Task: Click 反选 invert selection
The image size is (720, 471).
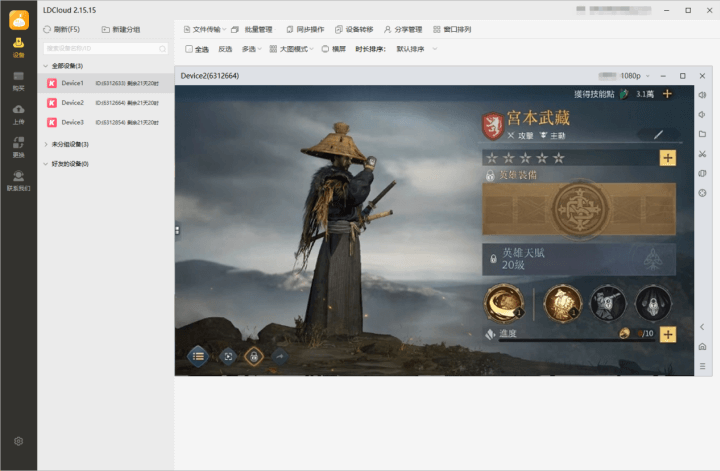Action: (x=225, y=49)
